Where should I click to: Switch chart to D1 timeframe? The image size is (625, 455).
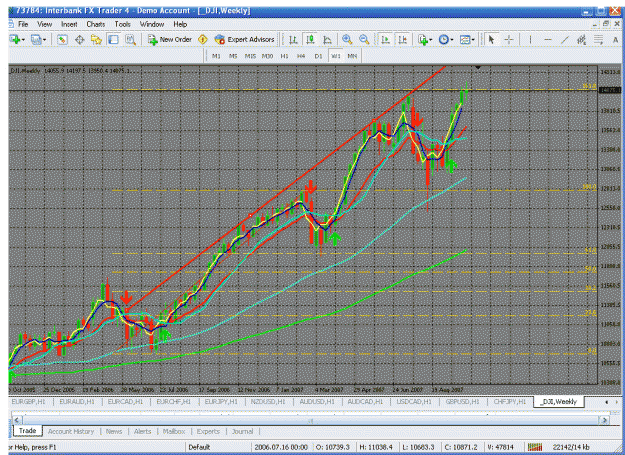(318, 56)
